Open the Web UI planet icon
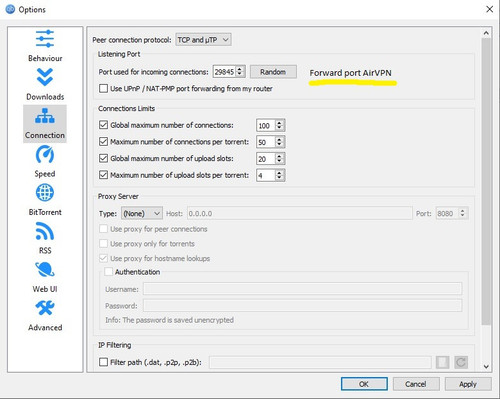 [x=45, y=270]
